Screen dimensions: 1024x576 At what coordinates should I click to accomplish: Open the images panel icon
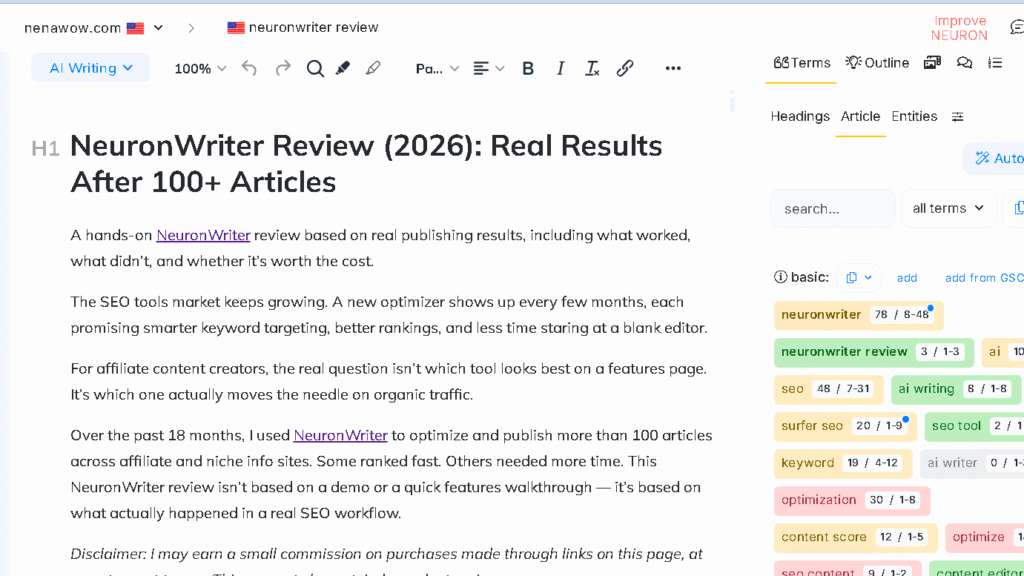point(932,63)
